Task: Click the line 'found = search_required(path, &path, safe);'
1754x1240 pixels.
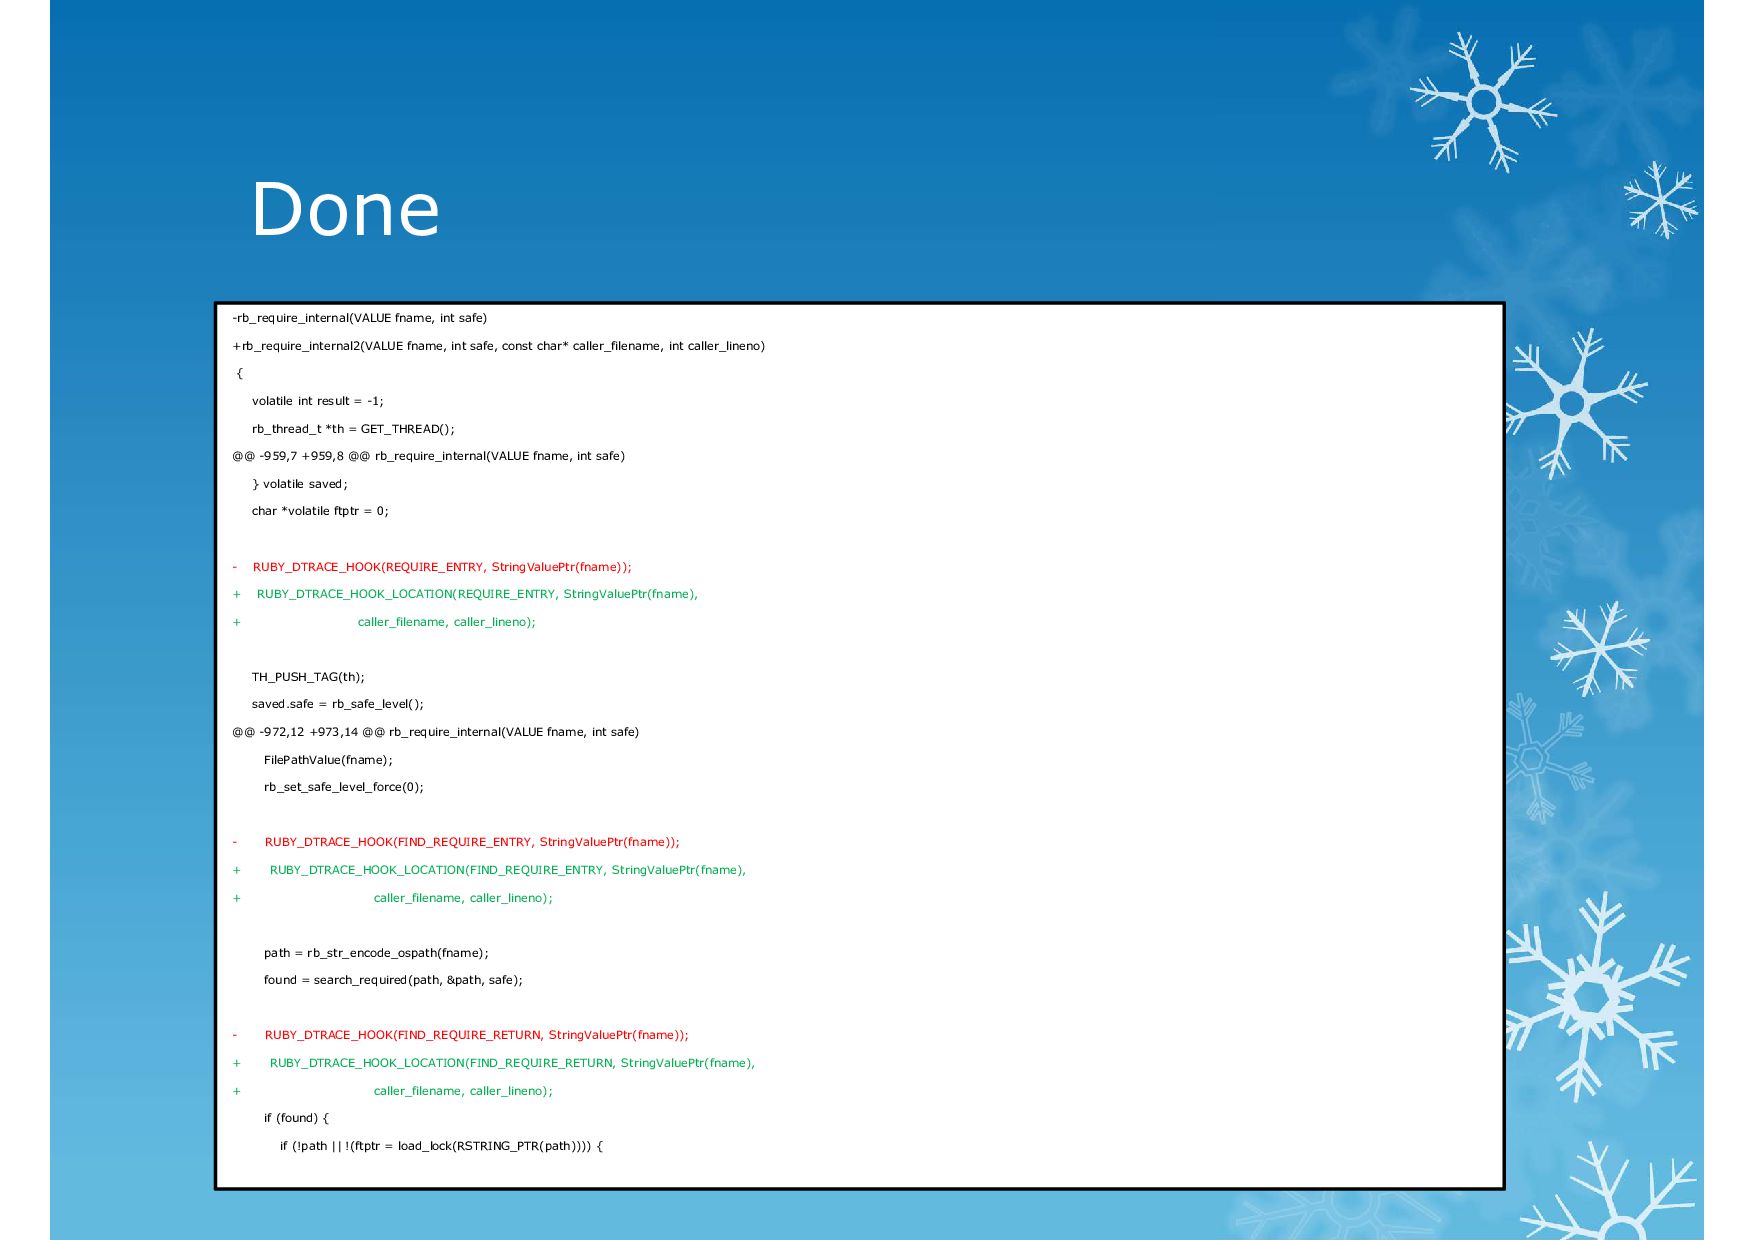Action: point(393,980)
